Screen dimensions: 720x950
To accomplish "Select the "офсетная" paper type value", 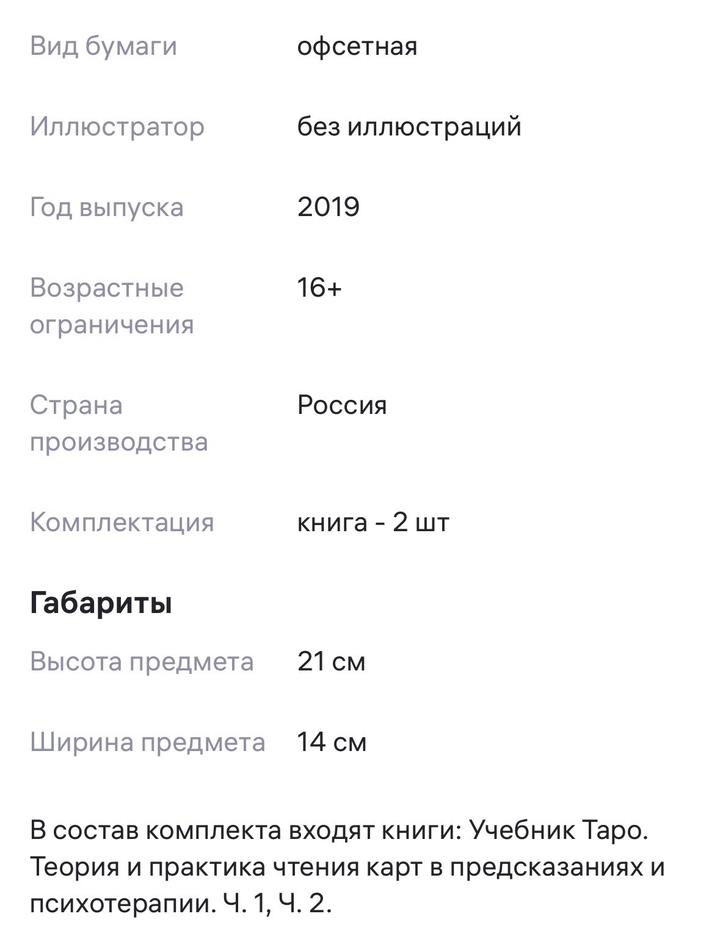I will click(x=357, y=46).
